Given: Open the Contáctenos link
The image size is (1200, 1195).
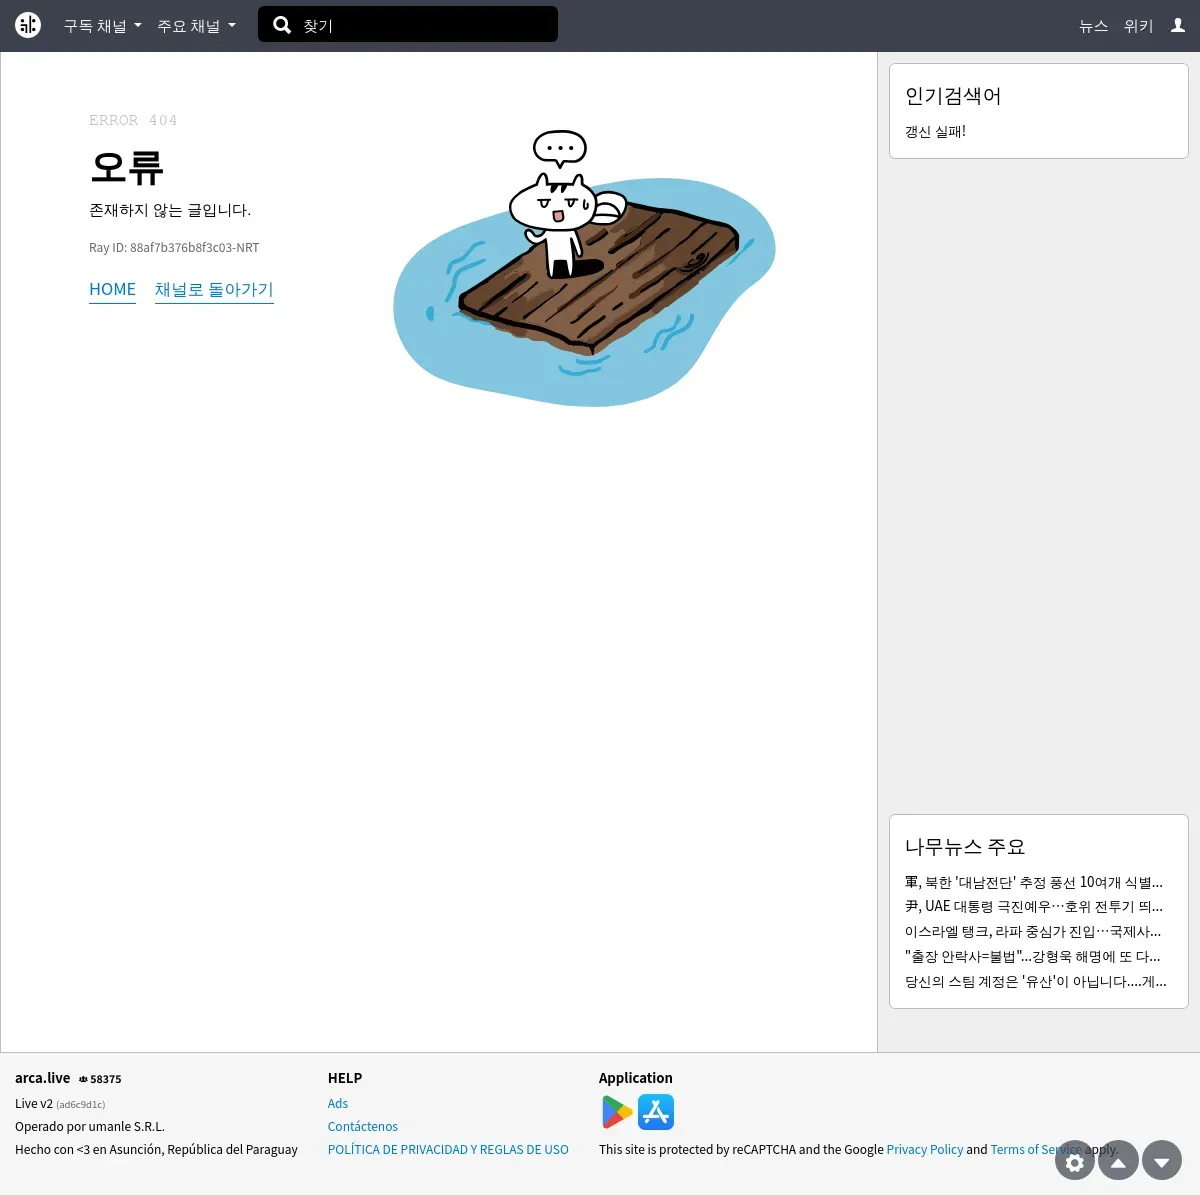Looking at the screenshot, I should pyautogui.click(x=363, y=1127).
